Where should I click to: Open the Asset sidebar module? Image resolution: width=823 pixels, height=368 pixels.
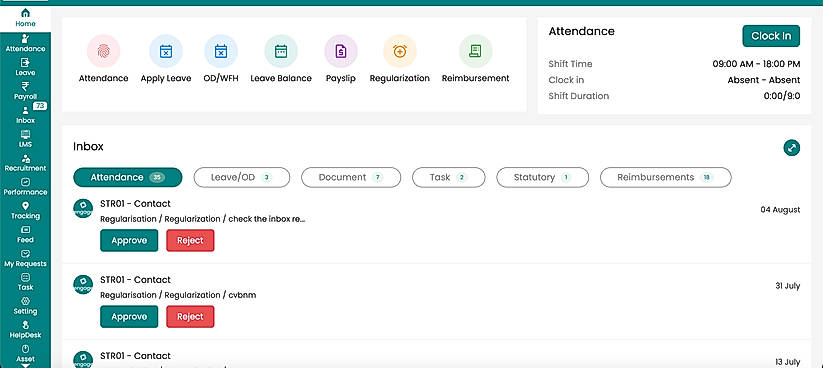pyautogui.click(x=25, y=354)
